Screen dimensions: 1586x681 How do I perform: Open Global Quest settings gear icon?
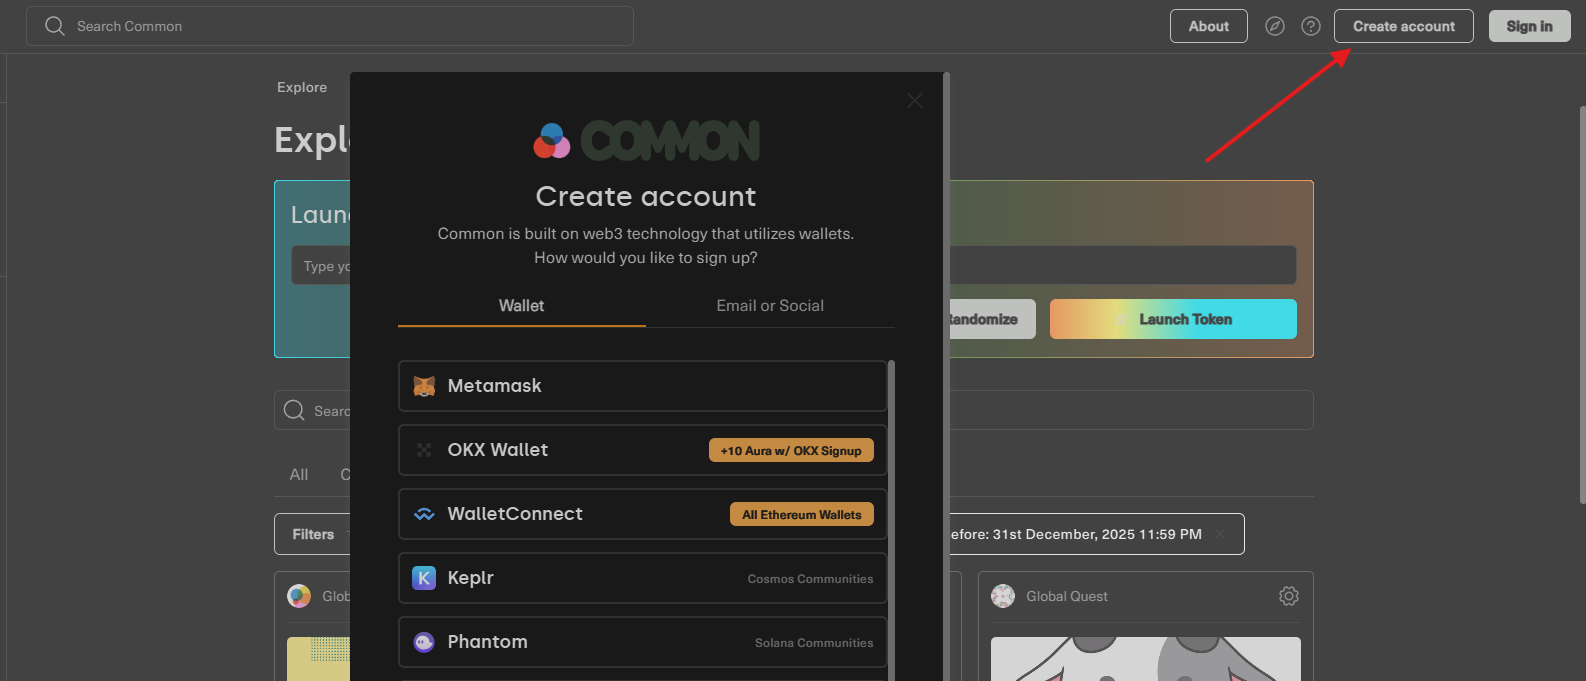pyautogui.click(x=1288, y=596)
